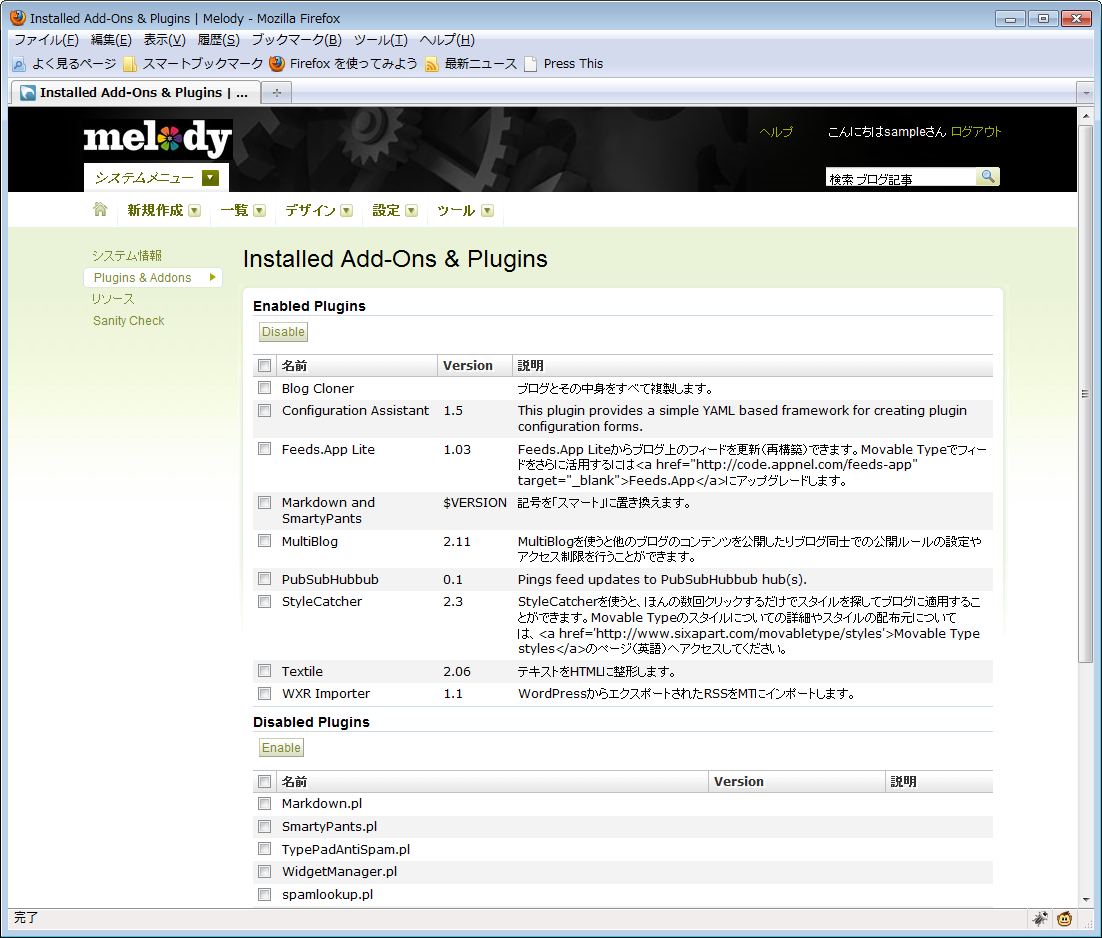Select the Installed Add-Ons & Plugins tab
This screenshot has height=938, width=1102.
pos(135,93)
